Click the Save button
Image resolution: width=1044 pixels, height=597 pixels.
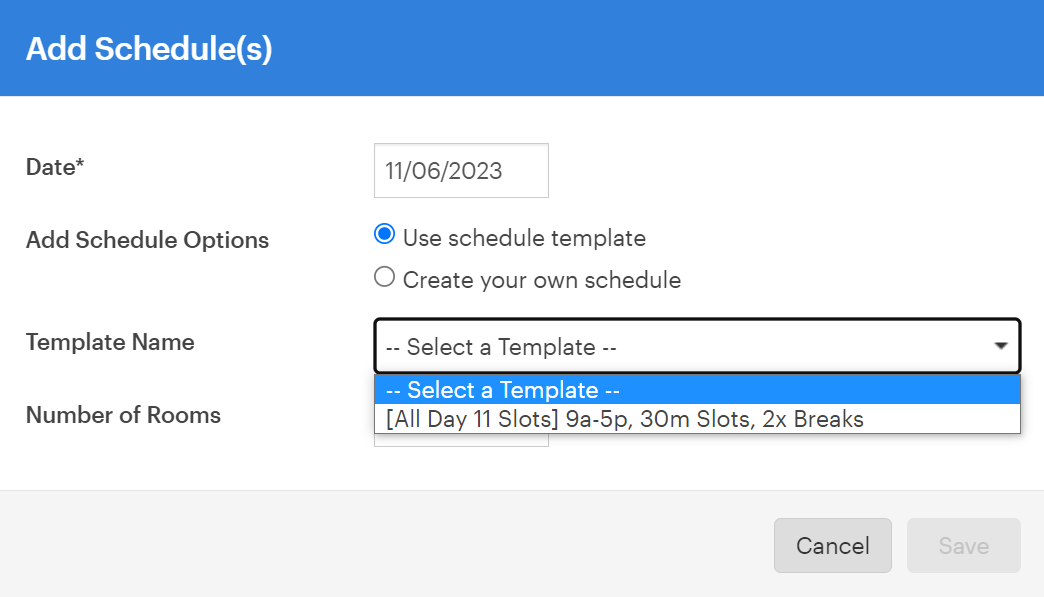pos(963,545)
